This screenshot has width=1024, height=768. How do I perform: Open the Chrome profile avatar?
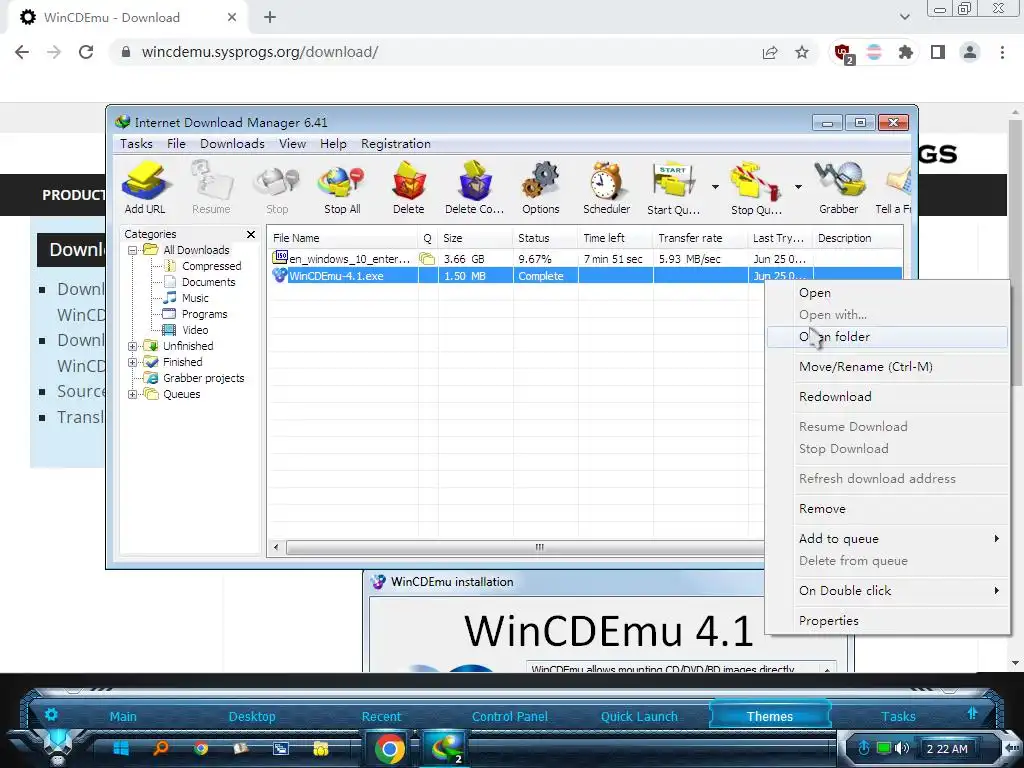[x=970, y=52]
